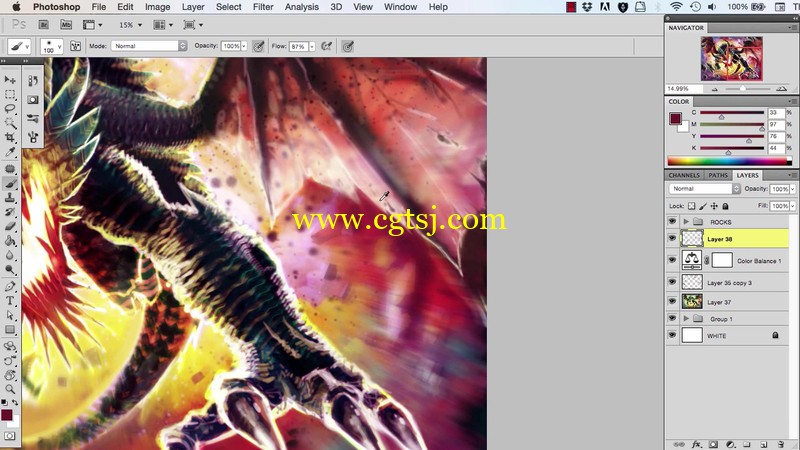Open the layer Fill dropdown arrow

[792, 206]
